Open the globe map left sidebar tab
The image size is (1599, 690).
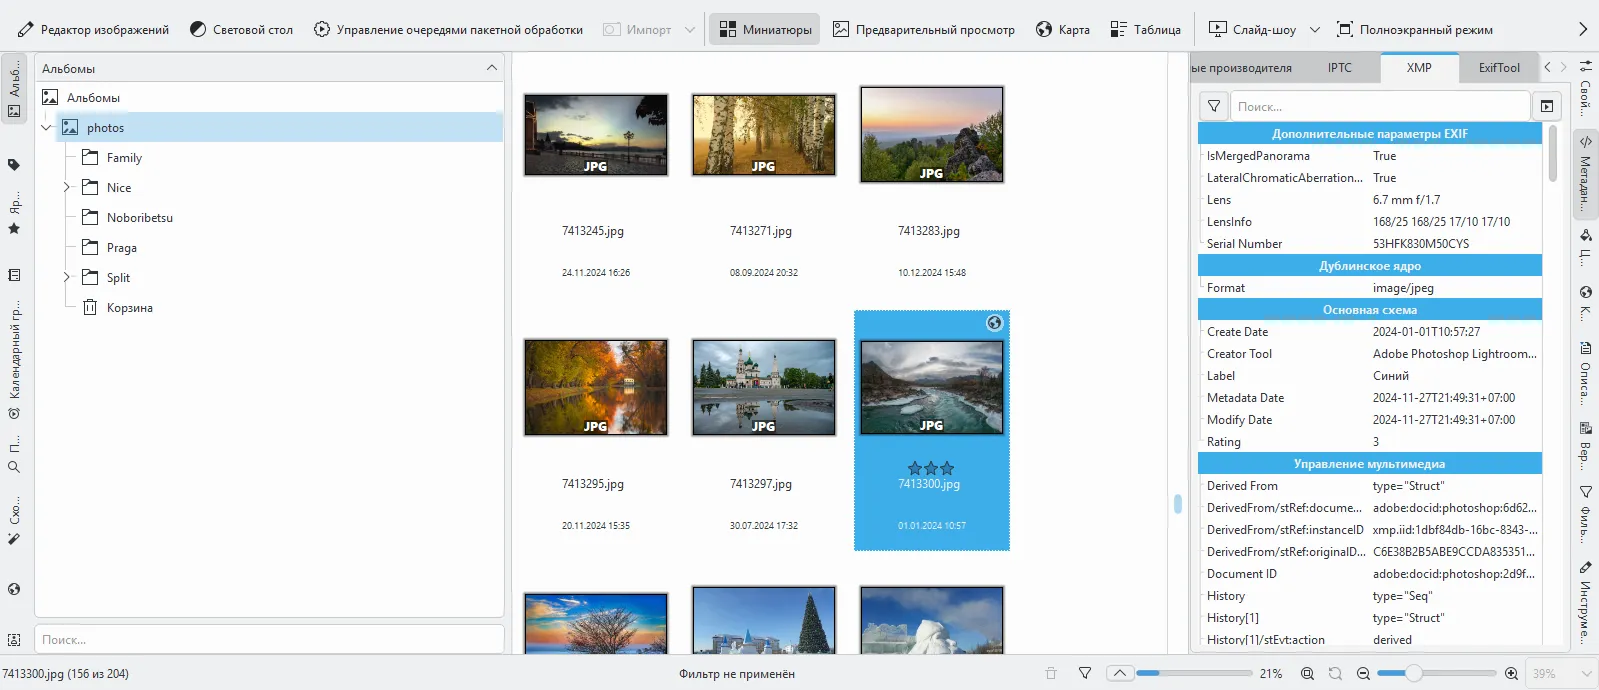[14, 589]
